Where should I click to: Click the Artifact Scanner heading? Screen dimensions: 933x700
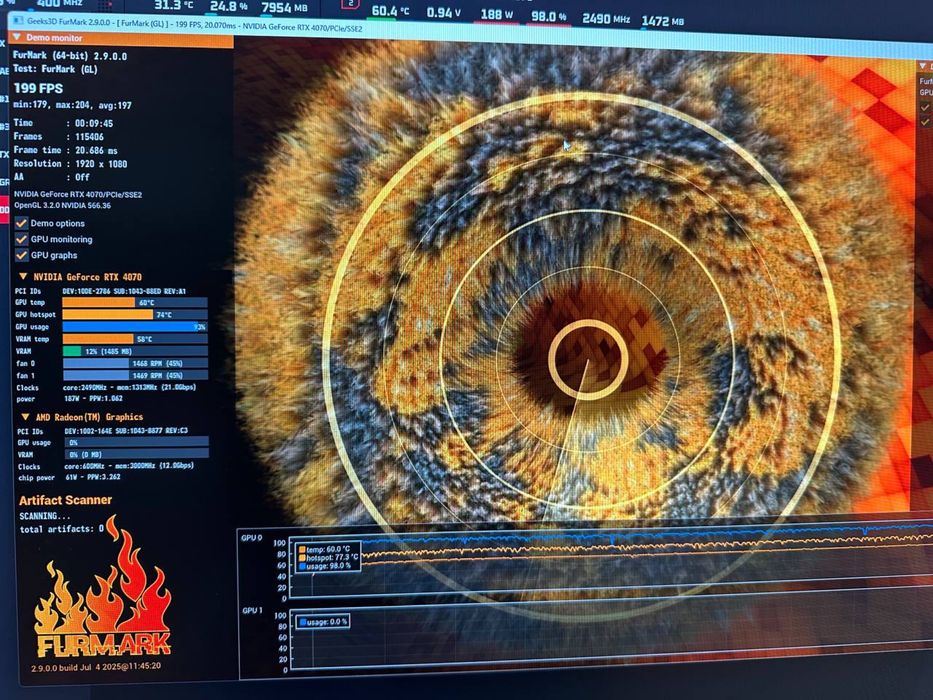(x=65, y=500)
